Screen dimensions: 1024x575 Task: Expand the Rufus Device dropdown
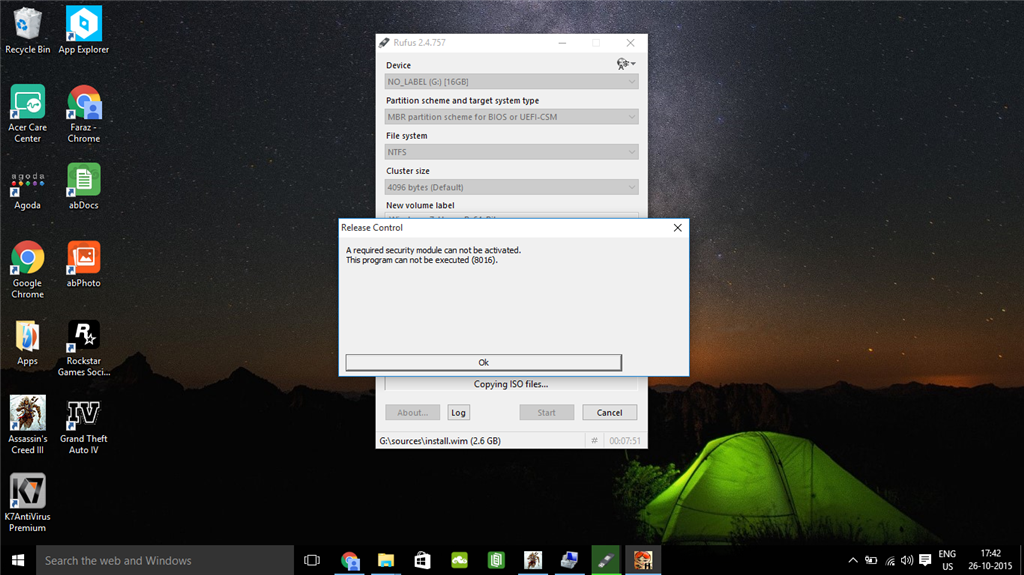(x=511, y=82)
